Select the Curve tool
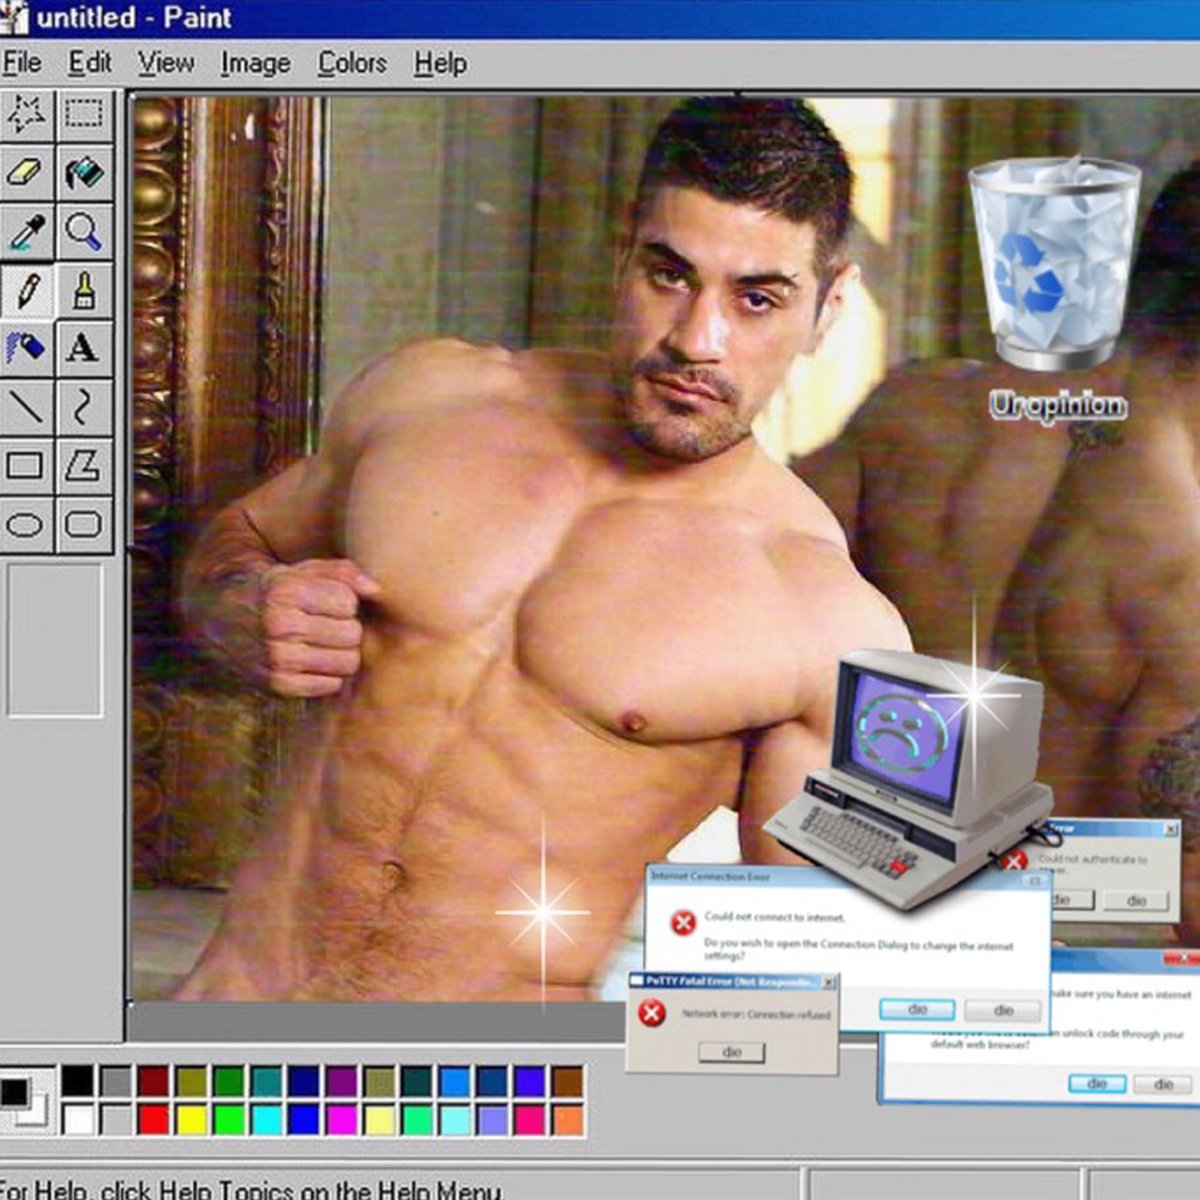1200x1200 pixels. pos(84,407)
